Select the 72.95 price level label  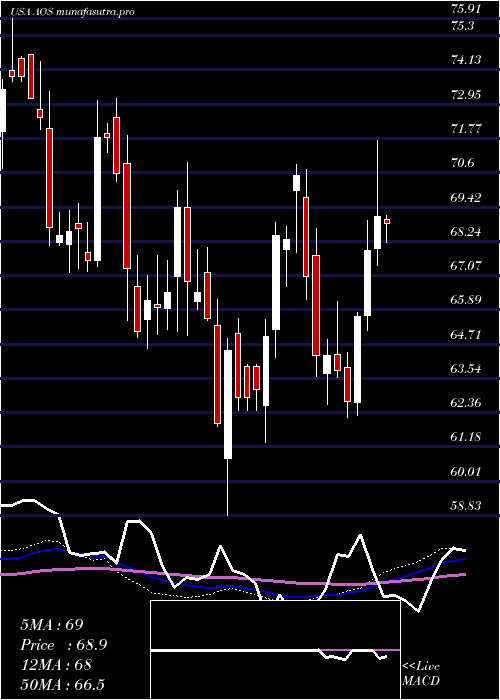point(466,95)
